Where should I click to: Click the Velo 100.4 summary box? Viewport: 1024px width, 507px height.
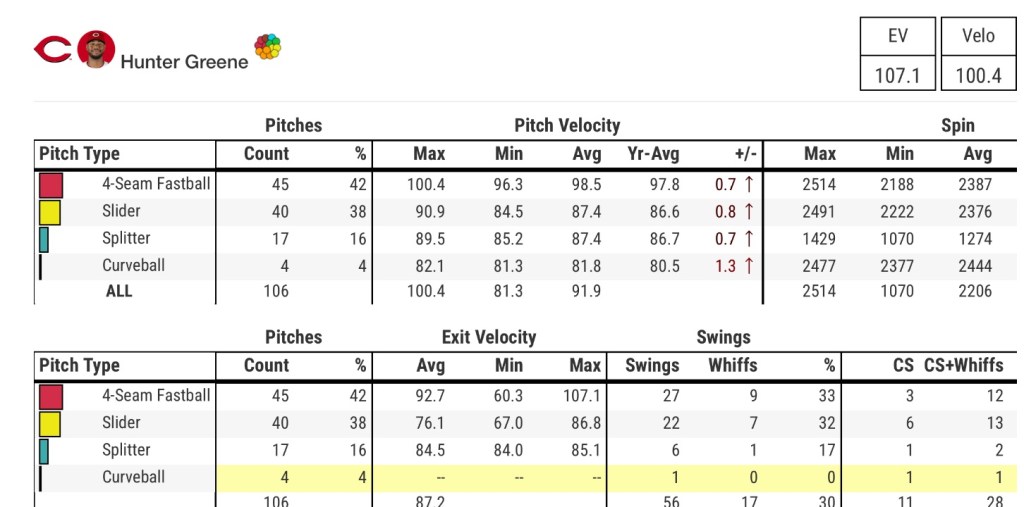(978, 55)
